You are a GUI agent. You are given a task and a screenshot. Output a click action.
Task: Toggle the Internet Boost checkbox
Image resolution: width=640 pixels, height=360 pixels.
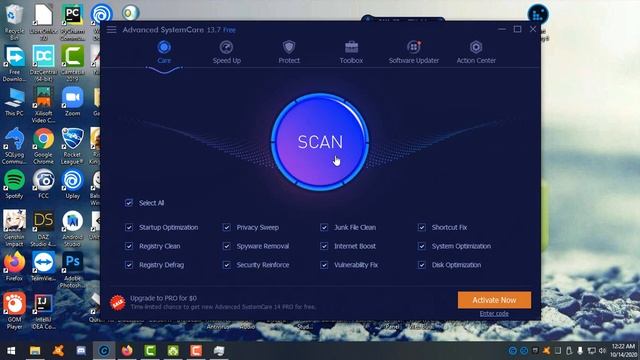324,246
